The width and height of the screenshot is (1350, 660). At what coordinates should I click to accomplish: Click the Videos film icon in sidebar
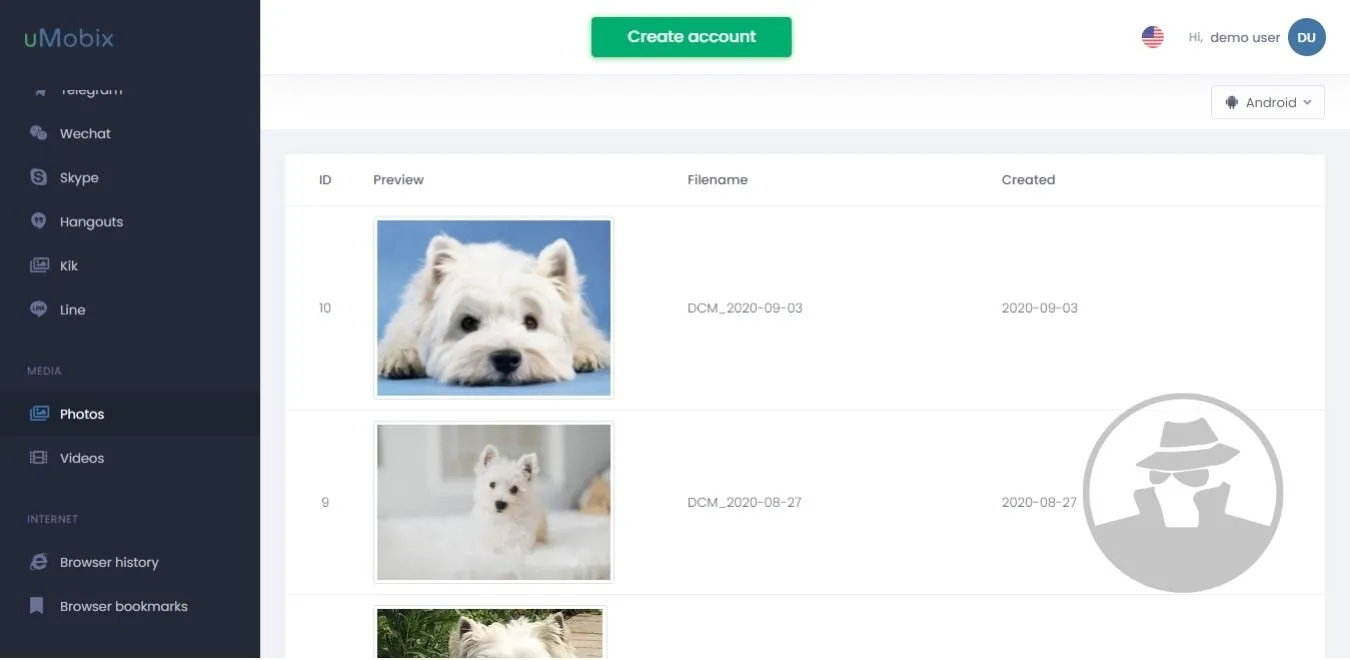pyautogui.click(x=38, y=457)
